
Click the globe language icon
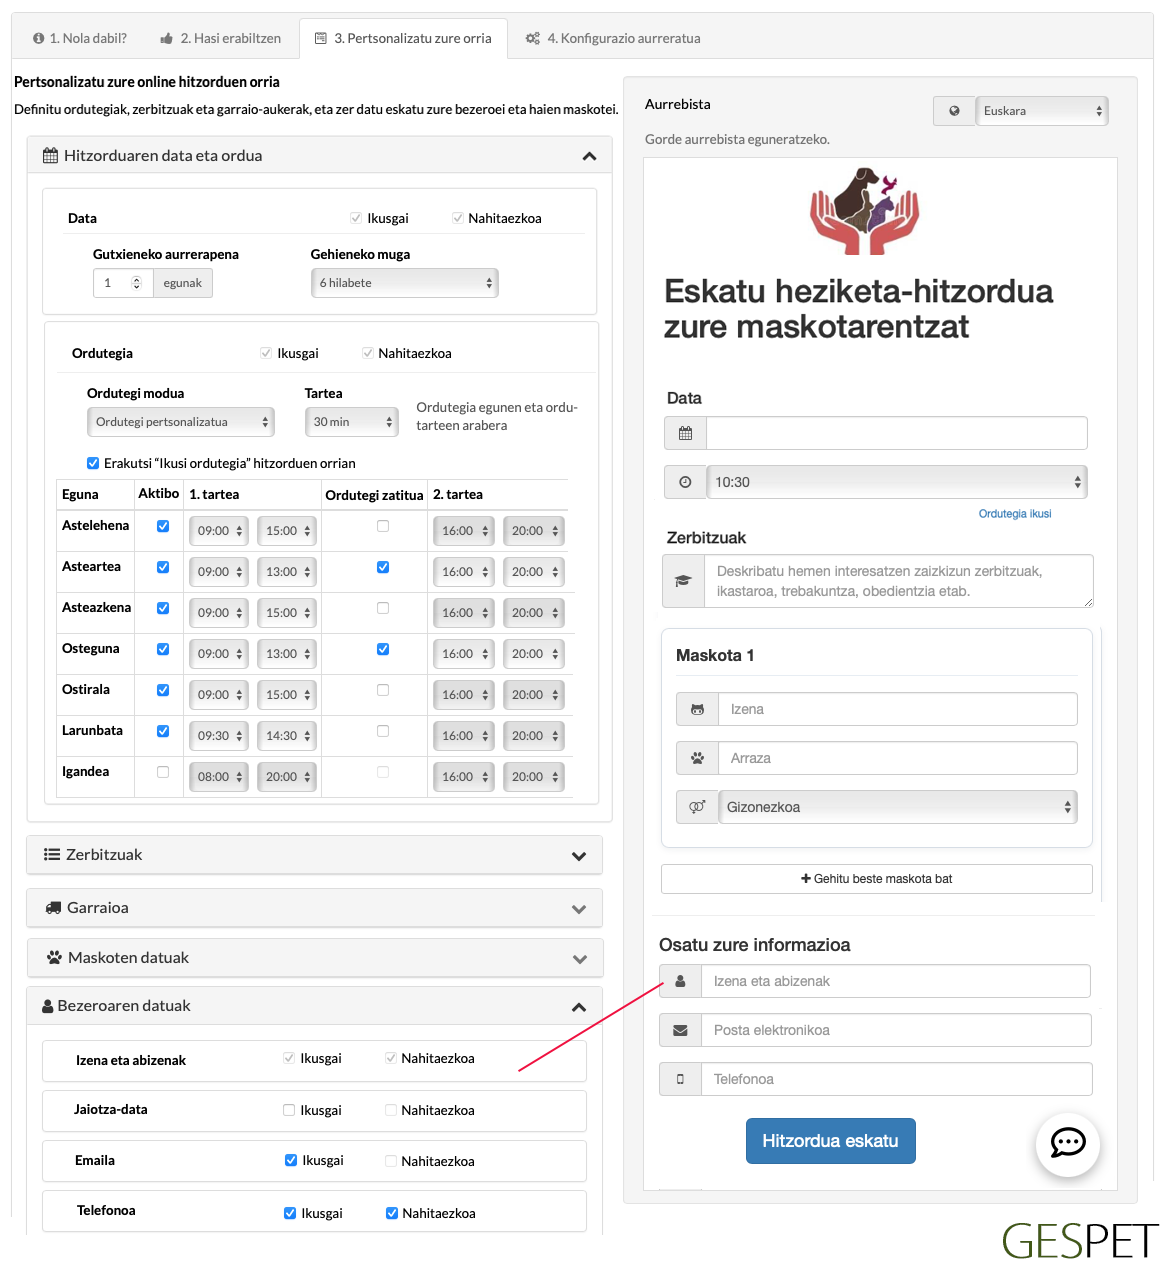point(954,111)
